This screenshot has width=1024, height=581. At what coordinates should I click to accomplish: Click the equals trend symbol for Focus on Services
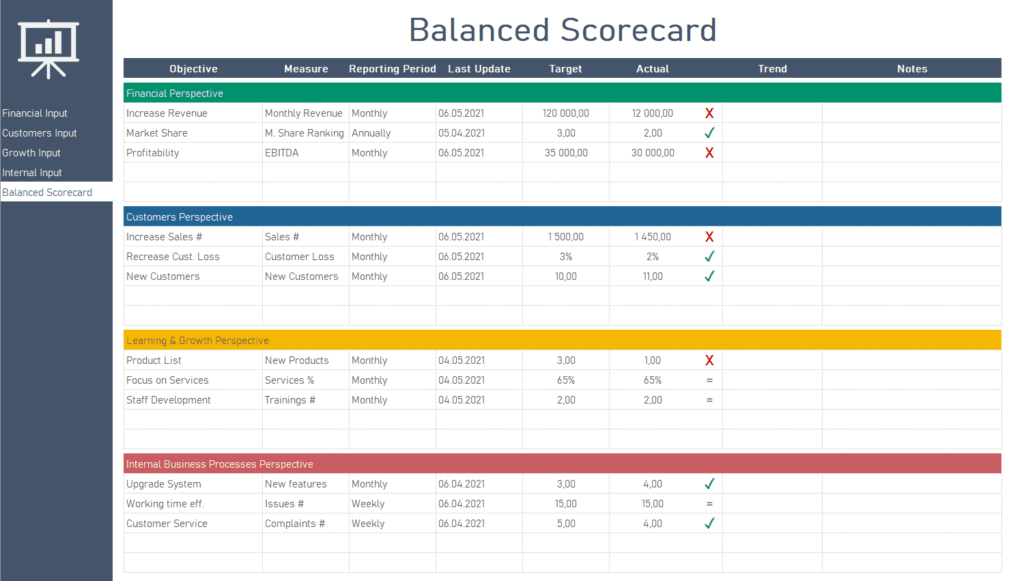click(709, 380)
